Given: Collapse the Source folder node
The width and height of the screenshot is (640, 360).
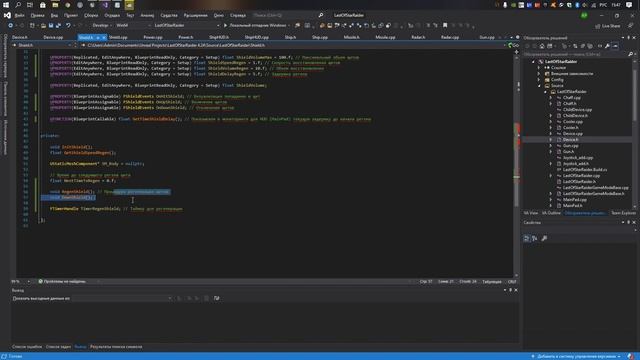Looking at the screenshot, I should pos(539,86).
